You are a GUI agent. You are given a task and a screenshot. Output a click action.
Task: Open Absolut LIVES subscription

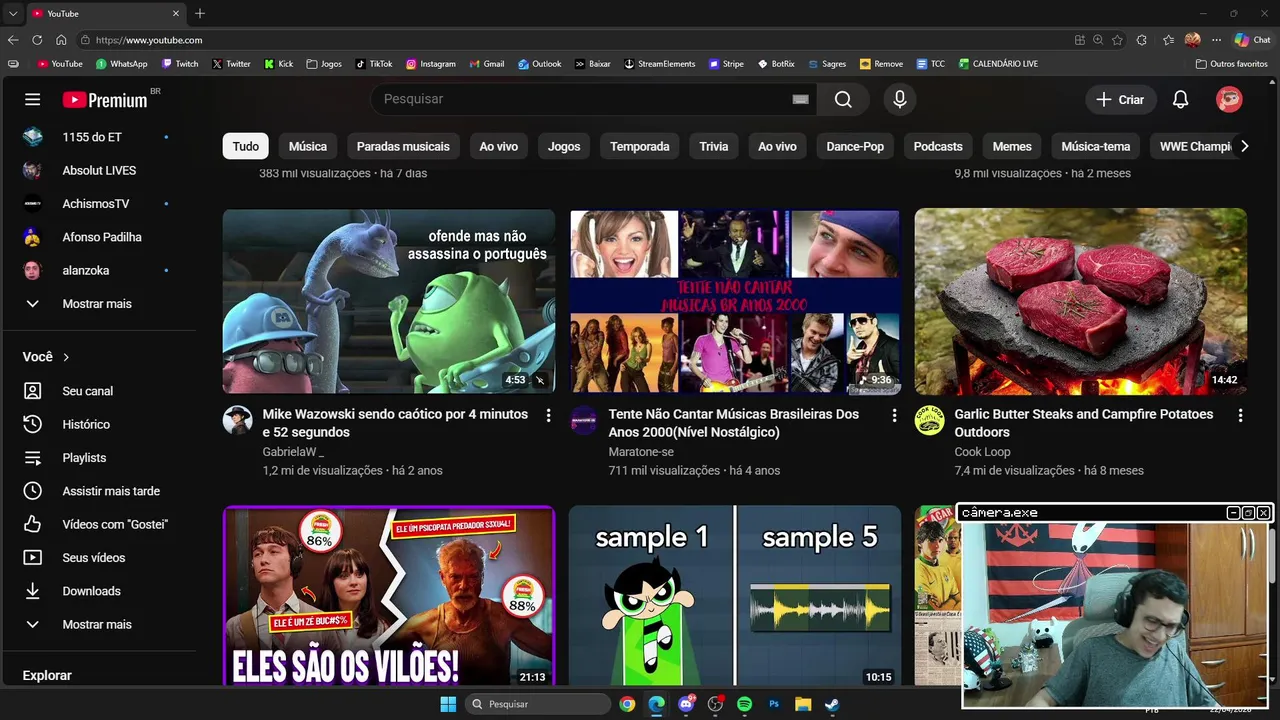pyautogui.click(x=98, y=170)
